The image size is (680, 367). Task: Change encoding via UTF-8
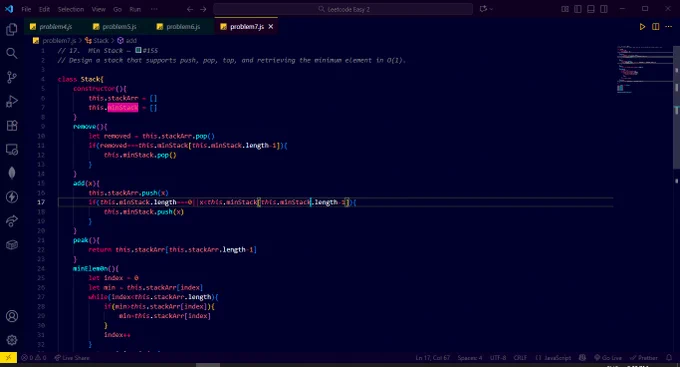(498, 358)
